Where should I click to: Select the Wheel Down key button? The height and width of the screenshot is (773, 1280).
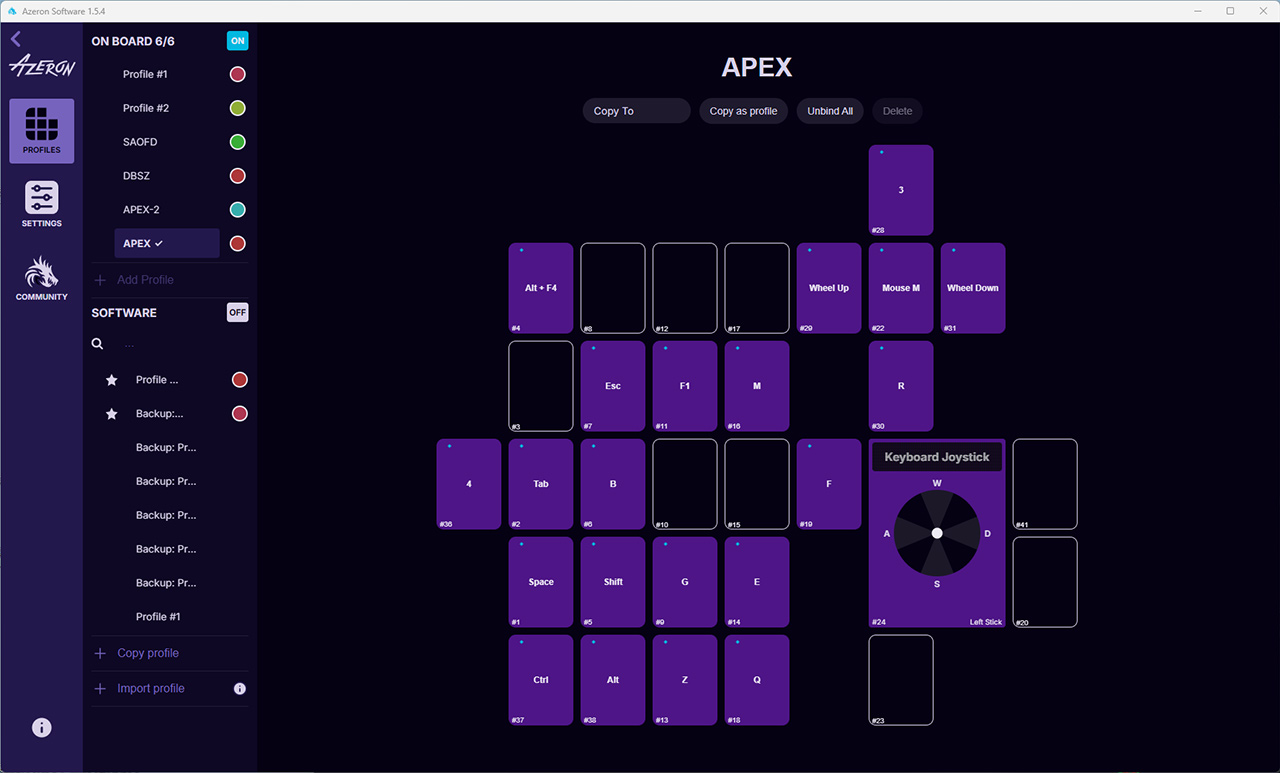(x=973, y=288)
